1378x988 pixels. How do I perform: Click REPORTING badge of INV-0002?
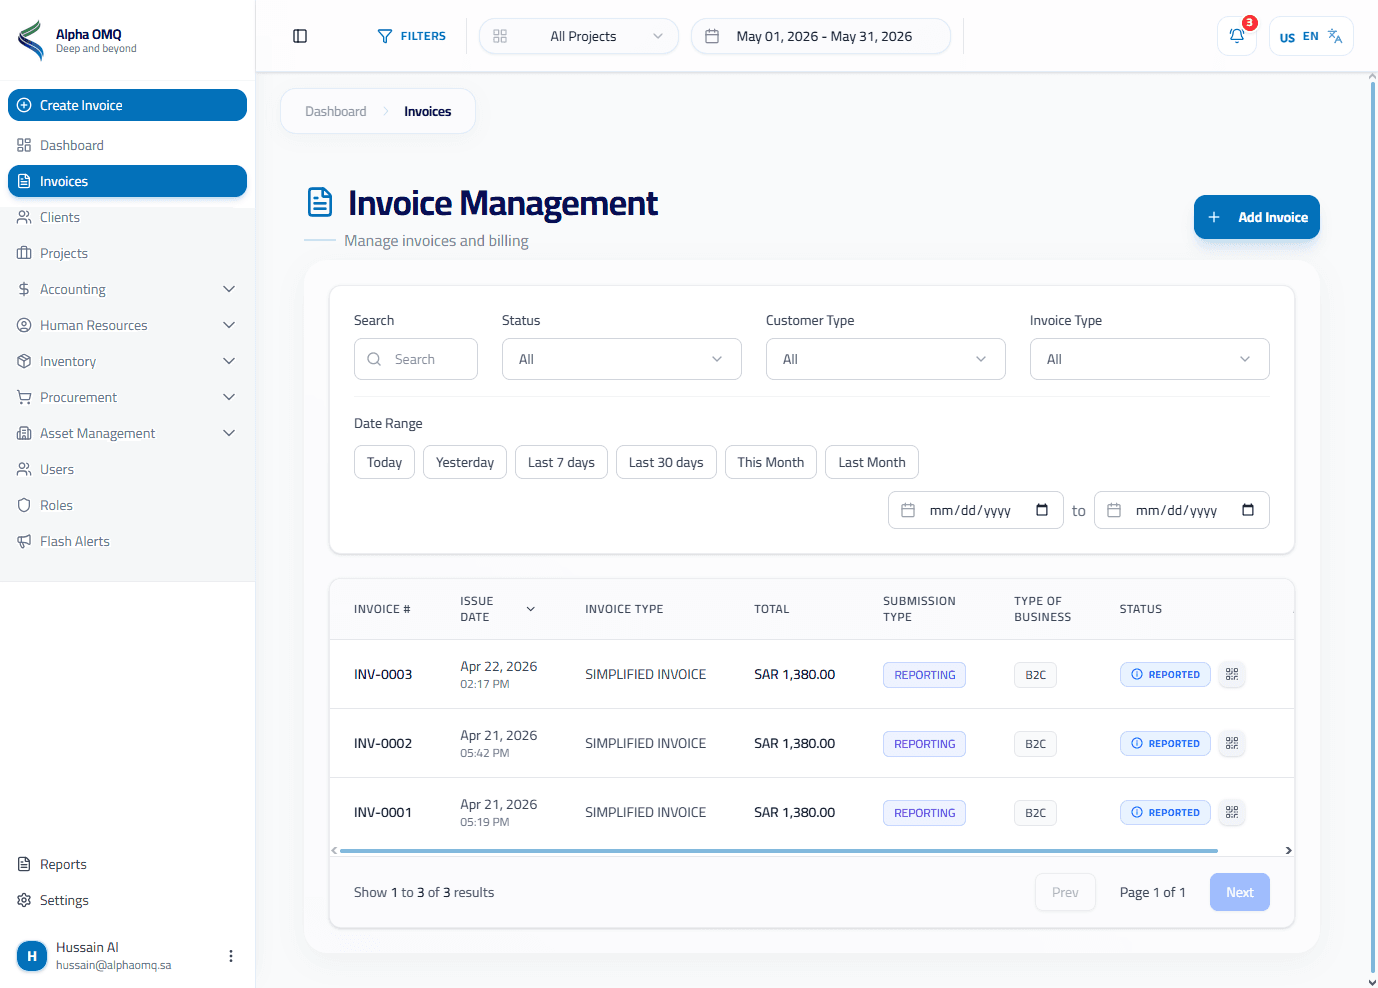924,744
